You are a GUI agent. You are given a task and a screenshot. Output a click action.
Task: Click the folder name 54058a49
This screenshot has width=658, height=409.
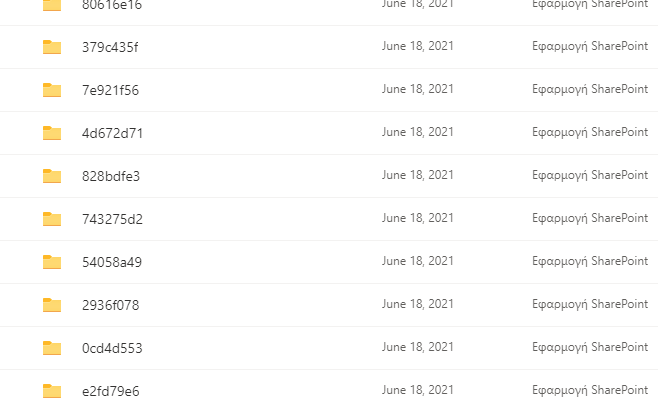point(112,262)
